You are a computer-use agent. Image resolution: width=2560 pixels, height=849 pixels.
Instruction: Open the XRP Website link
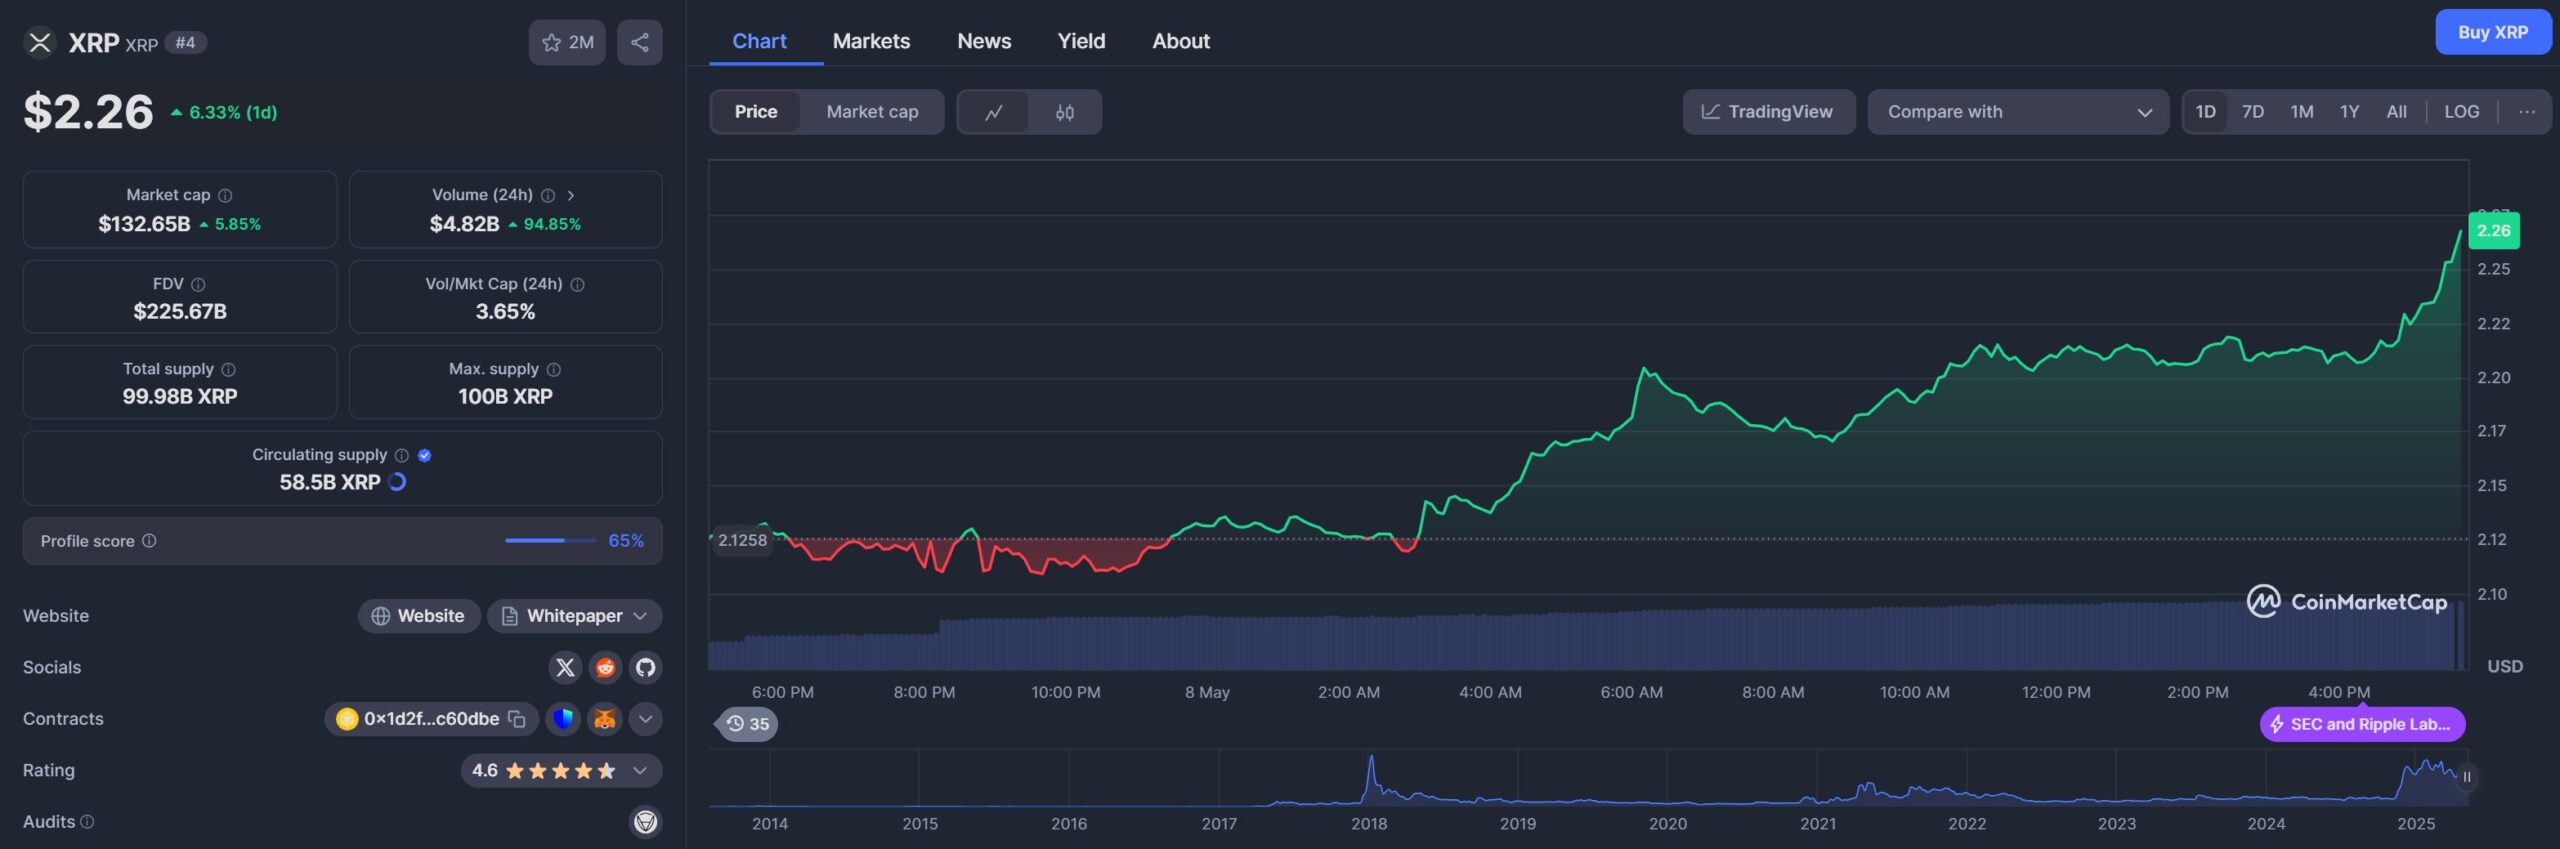pos(419,616)
